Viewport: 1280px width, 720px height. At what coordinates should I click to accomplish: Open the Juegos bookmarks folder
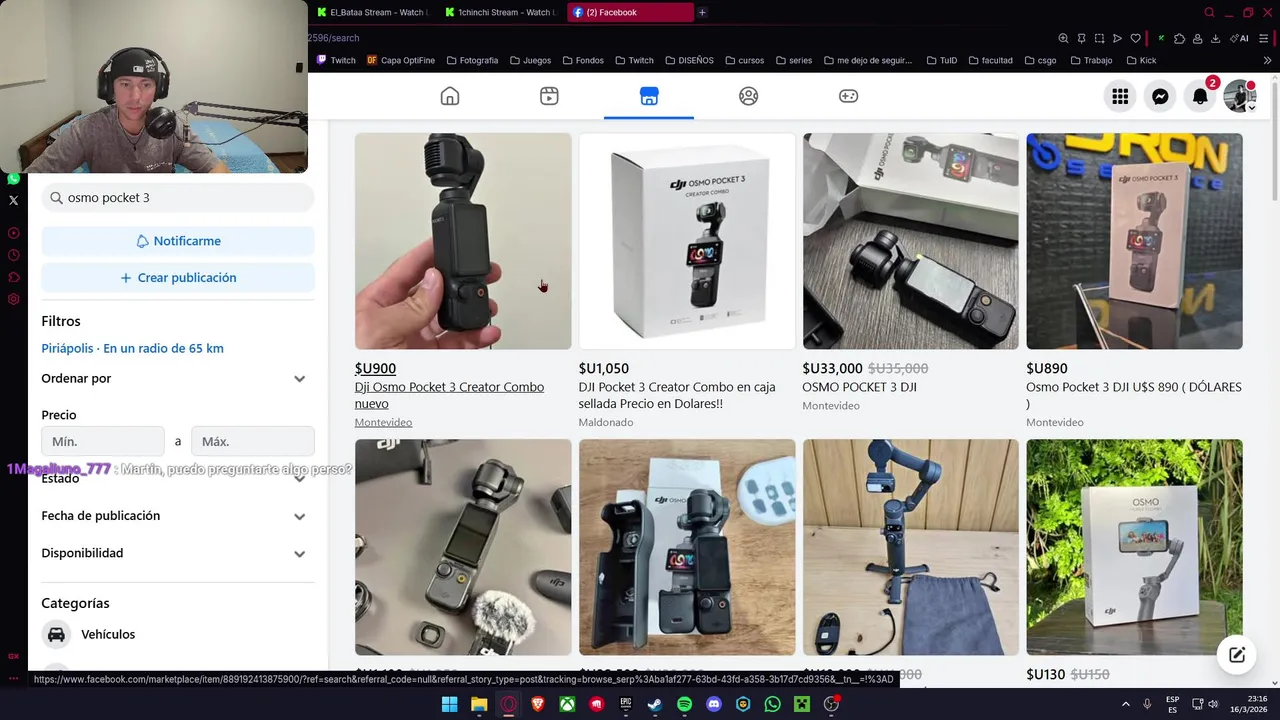tap(530, 60)
